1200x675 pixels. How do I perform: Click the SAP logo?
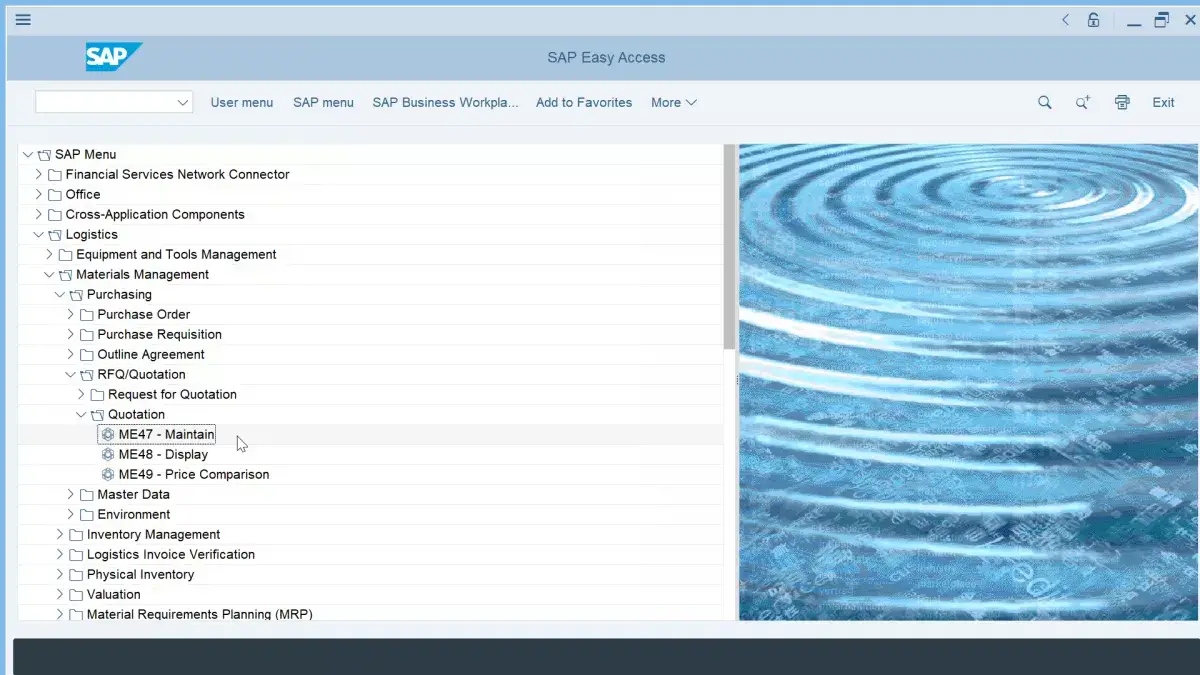[x=114, y=57]
